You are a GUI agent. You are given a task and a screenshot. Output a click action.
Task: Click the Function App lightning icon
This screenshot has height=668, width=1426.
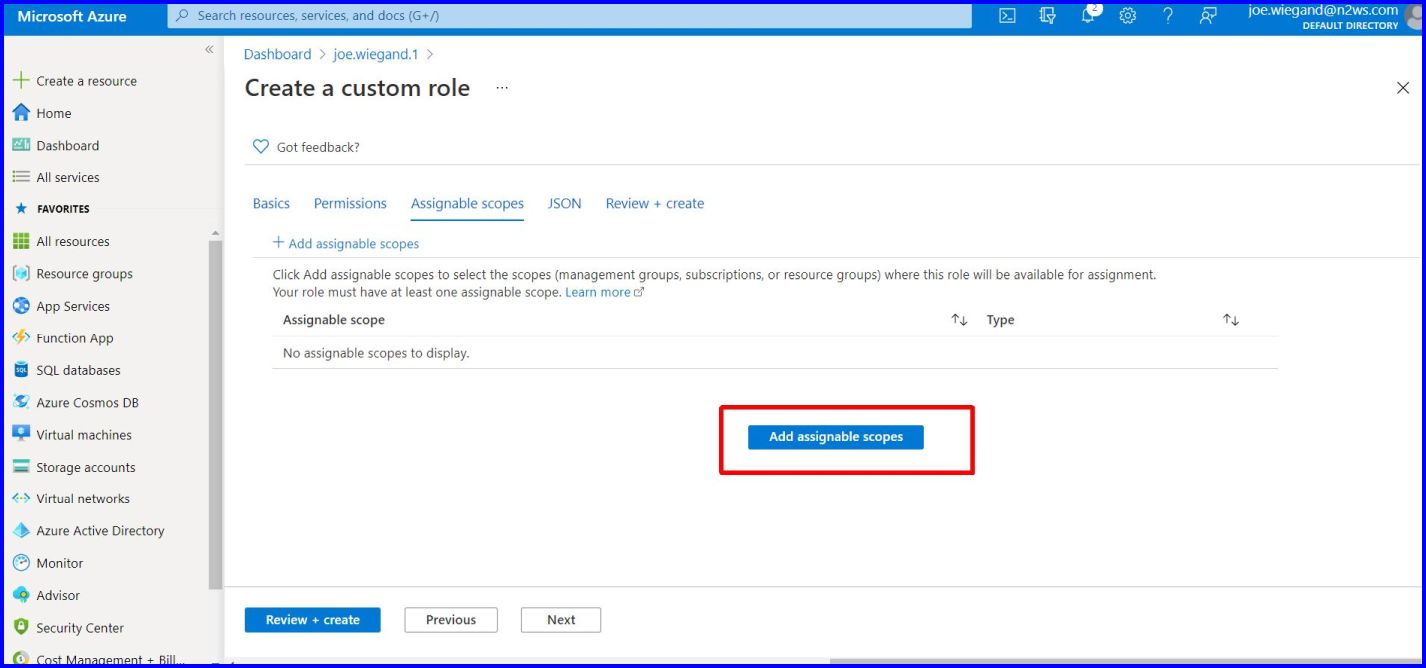tap(21, 338)
